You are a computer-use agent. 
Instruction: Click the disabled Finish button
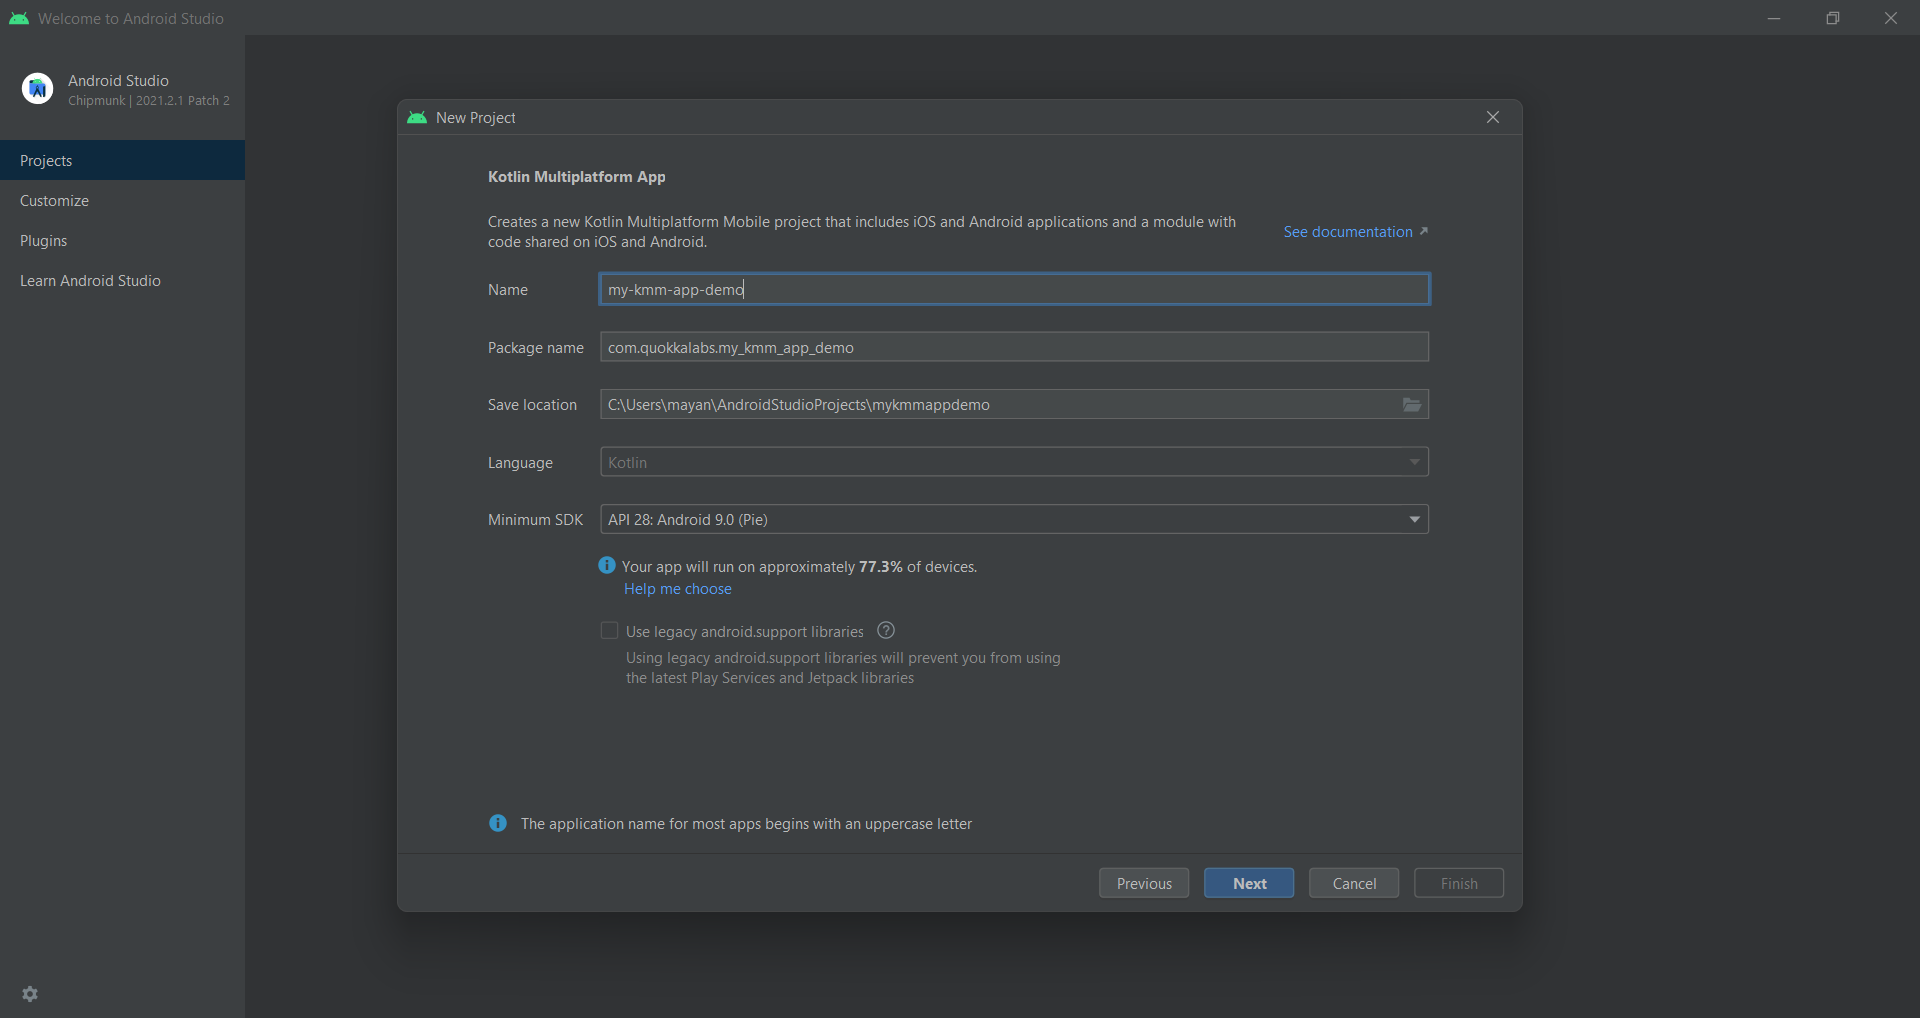pos(1459,883)
